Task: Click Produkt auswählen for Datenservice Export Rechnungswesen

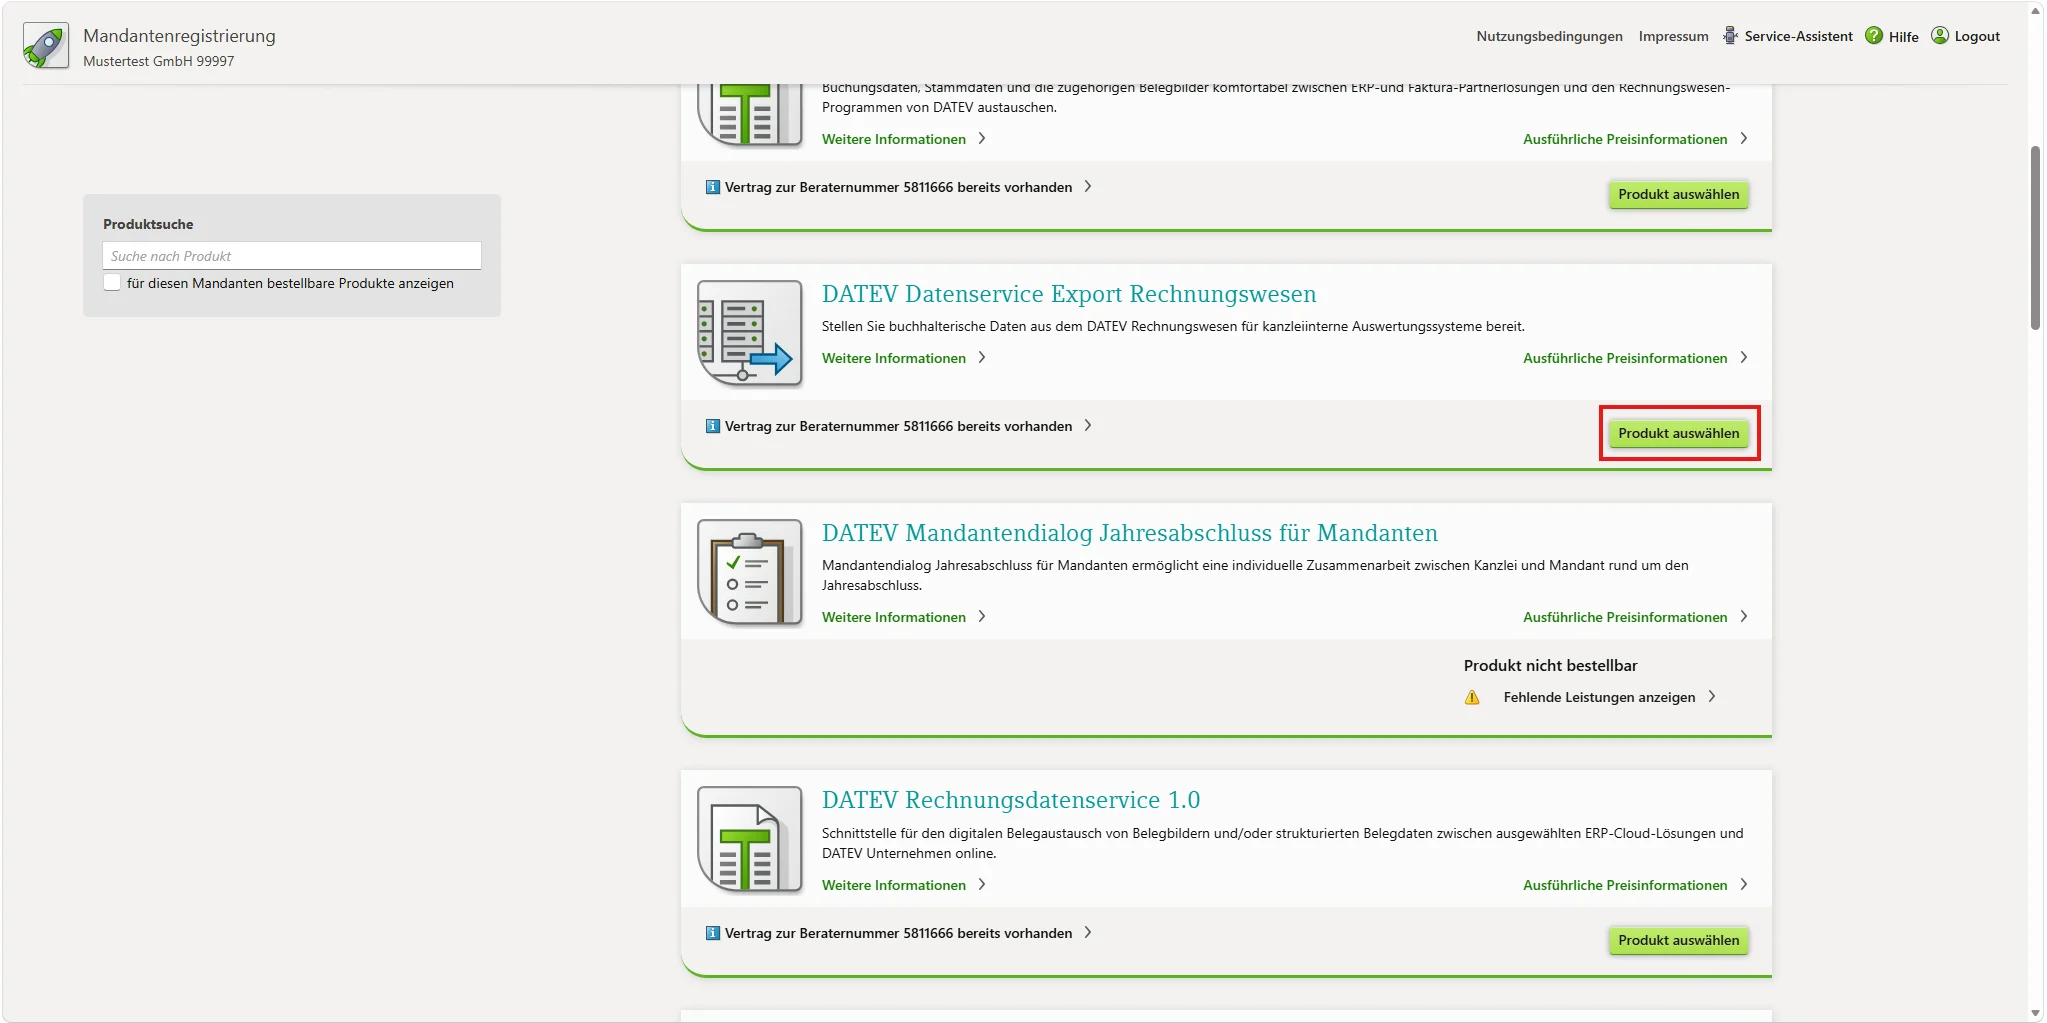Action: [1679, 433]
